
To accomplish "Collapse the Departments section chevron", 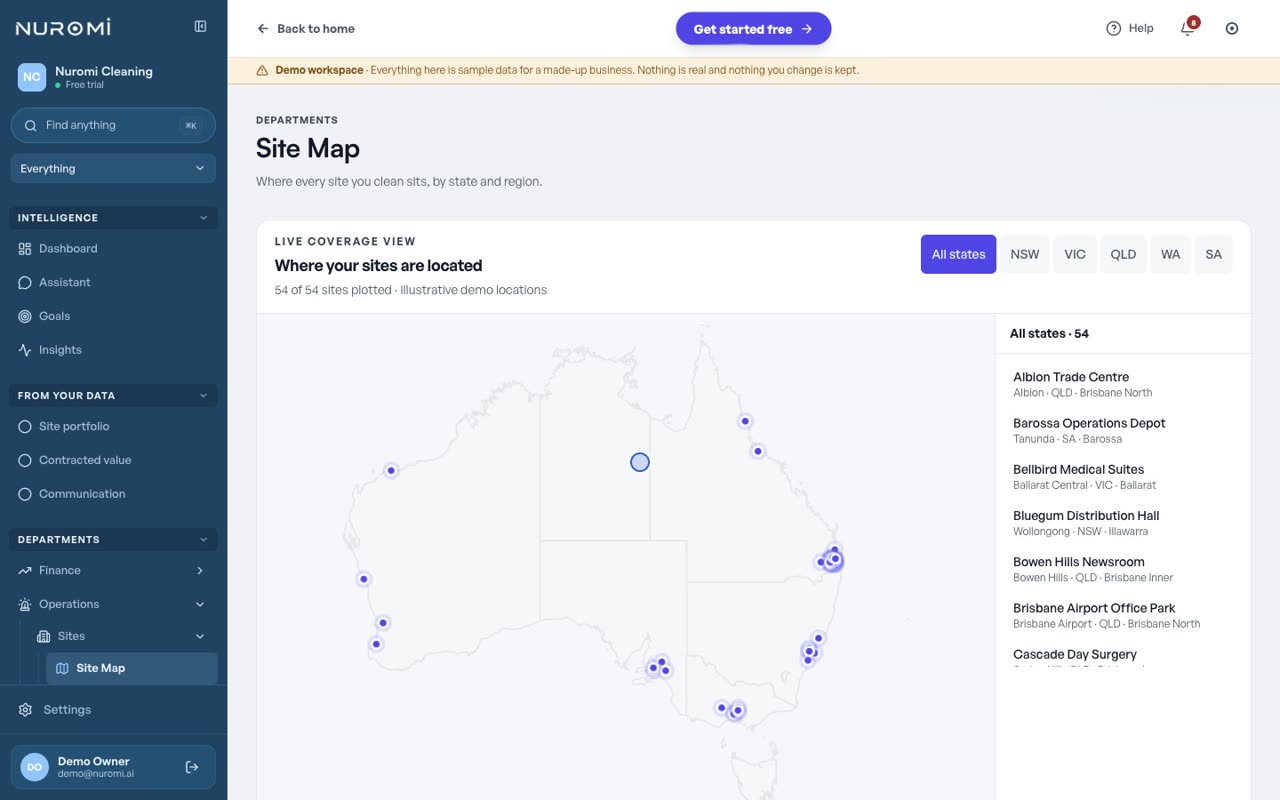I will [203, 540].
